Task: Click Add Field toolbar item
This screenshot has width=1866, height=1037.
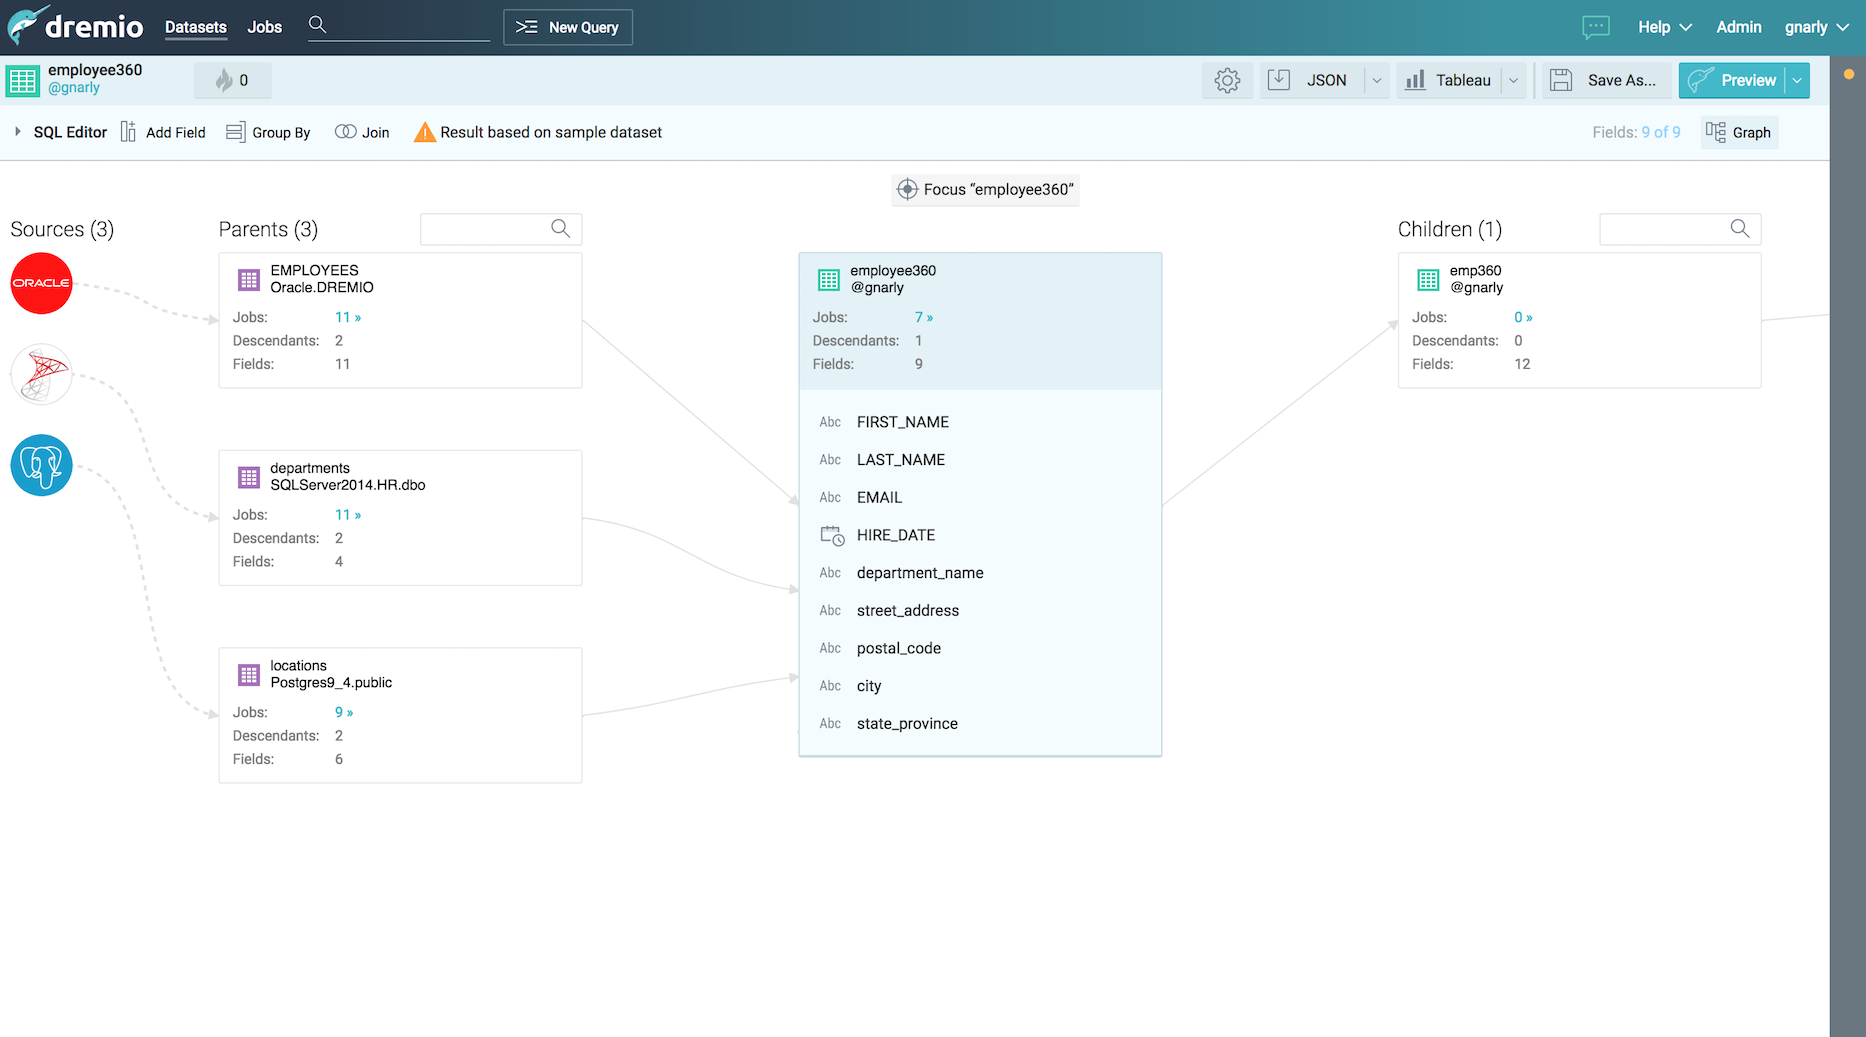Action: click(x=163, y=132)
